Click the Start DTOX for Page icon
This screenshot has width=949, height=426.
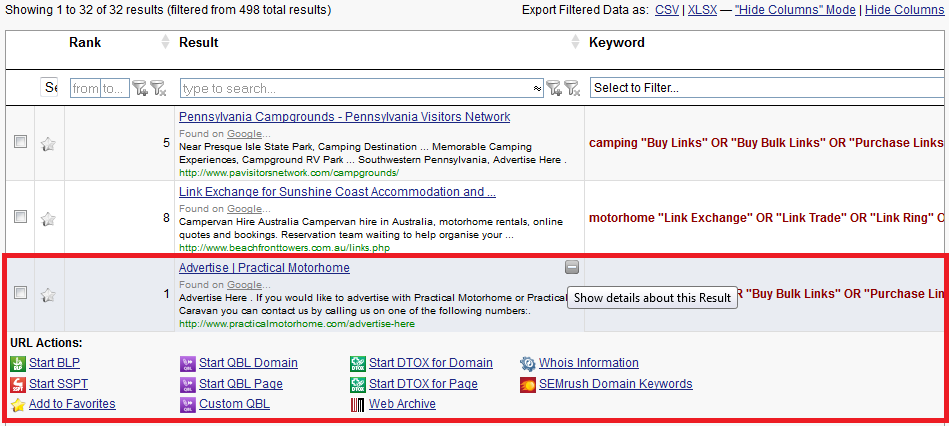point(358,384)
